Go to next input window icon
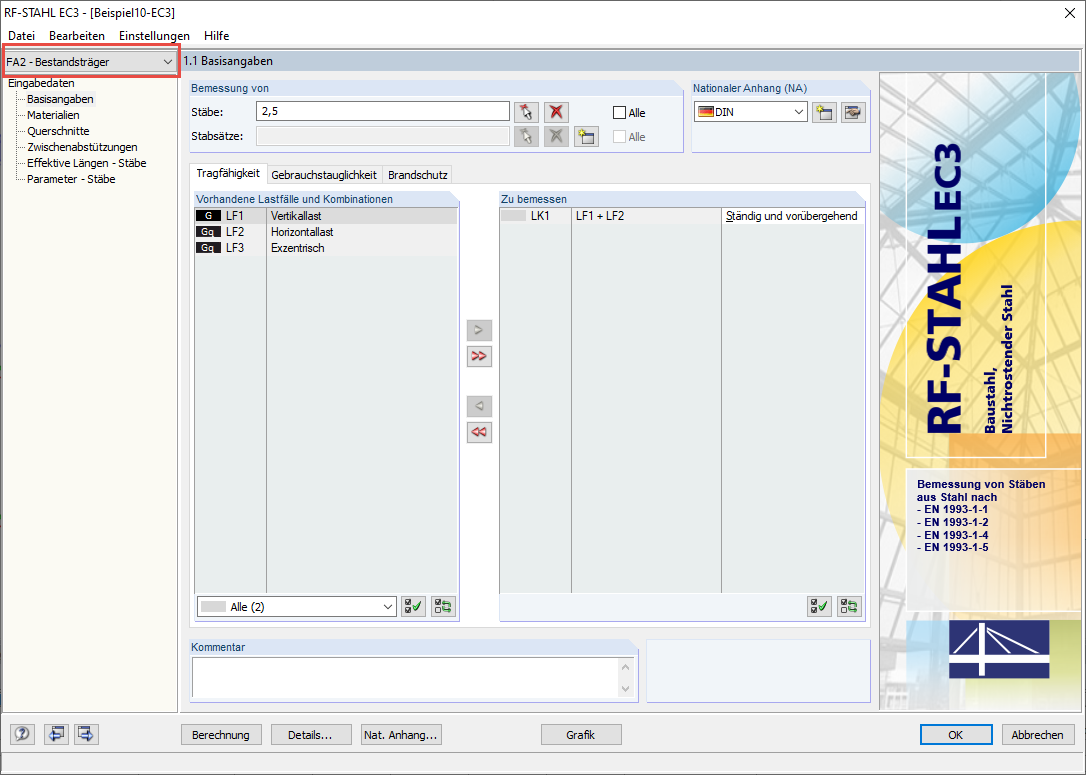 click(86, 734)
